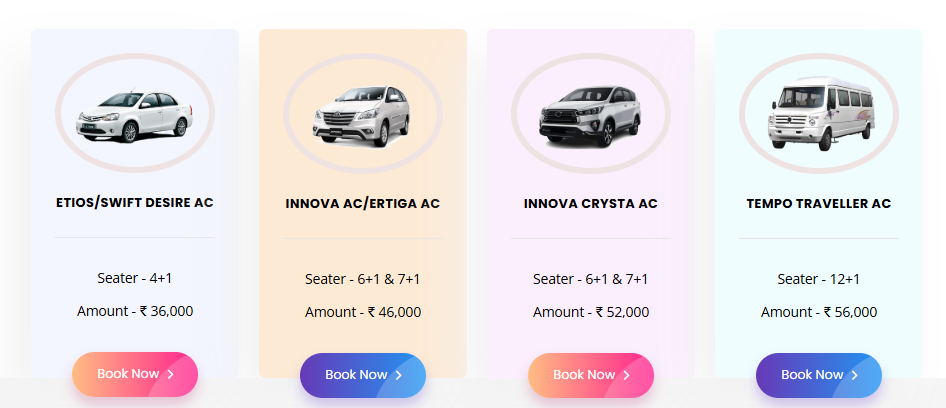Book the Innova Crysta AC car
The image size is (946, 408).
pos(591,375)
